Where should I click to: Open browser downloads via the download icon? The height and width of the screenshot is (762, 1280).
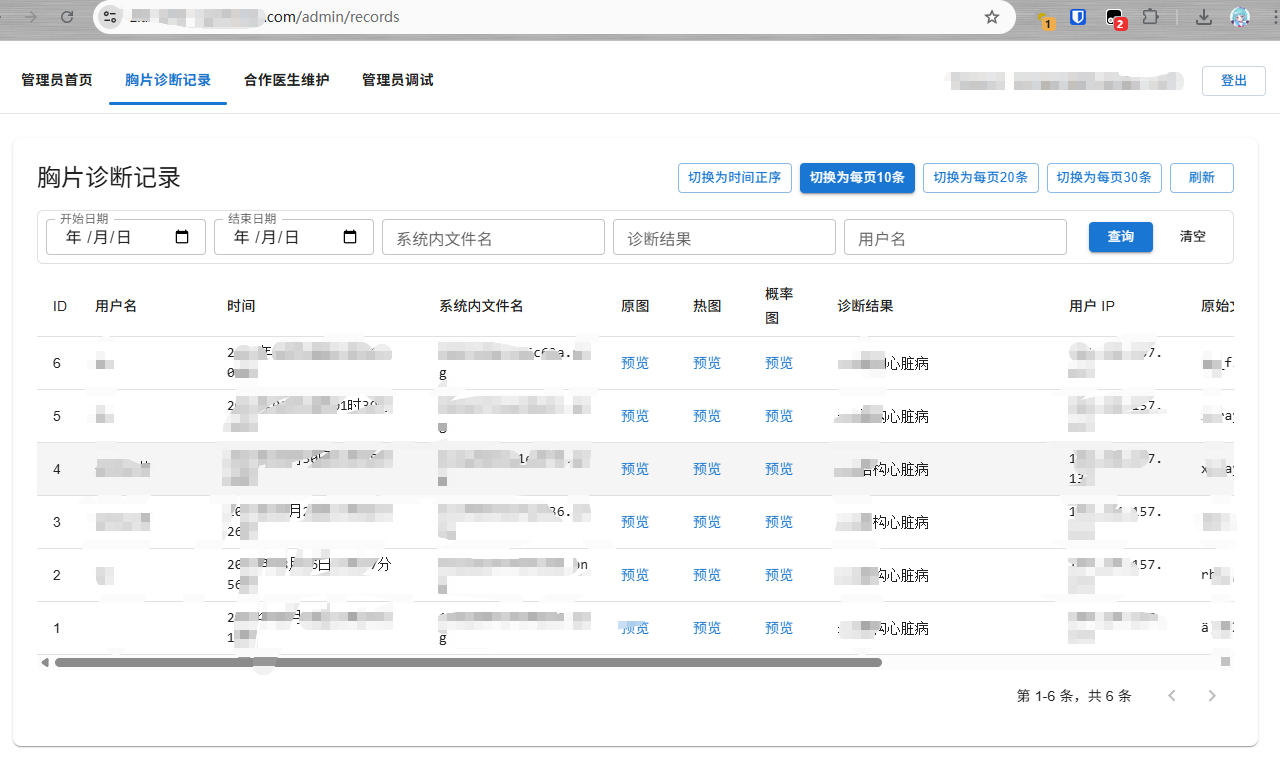pyautogui.click(x=1204, y=17)
